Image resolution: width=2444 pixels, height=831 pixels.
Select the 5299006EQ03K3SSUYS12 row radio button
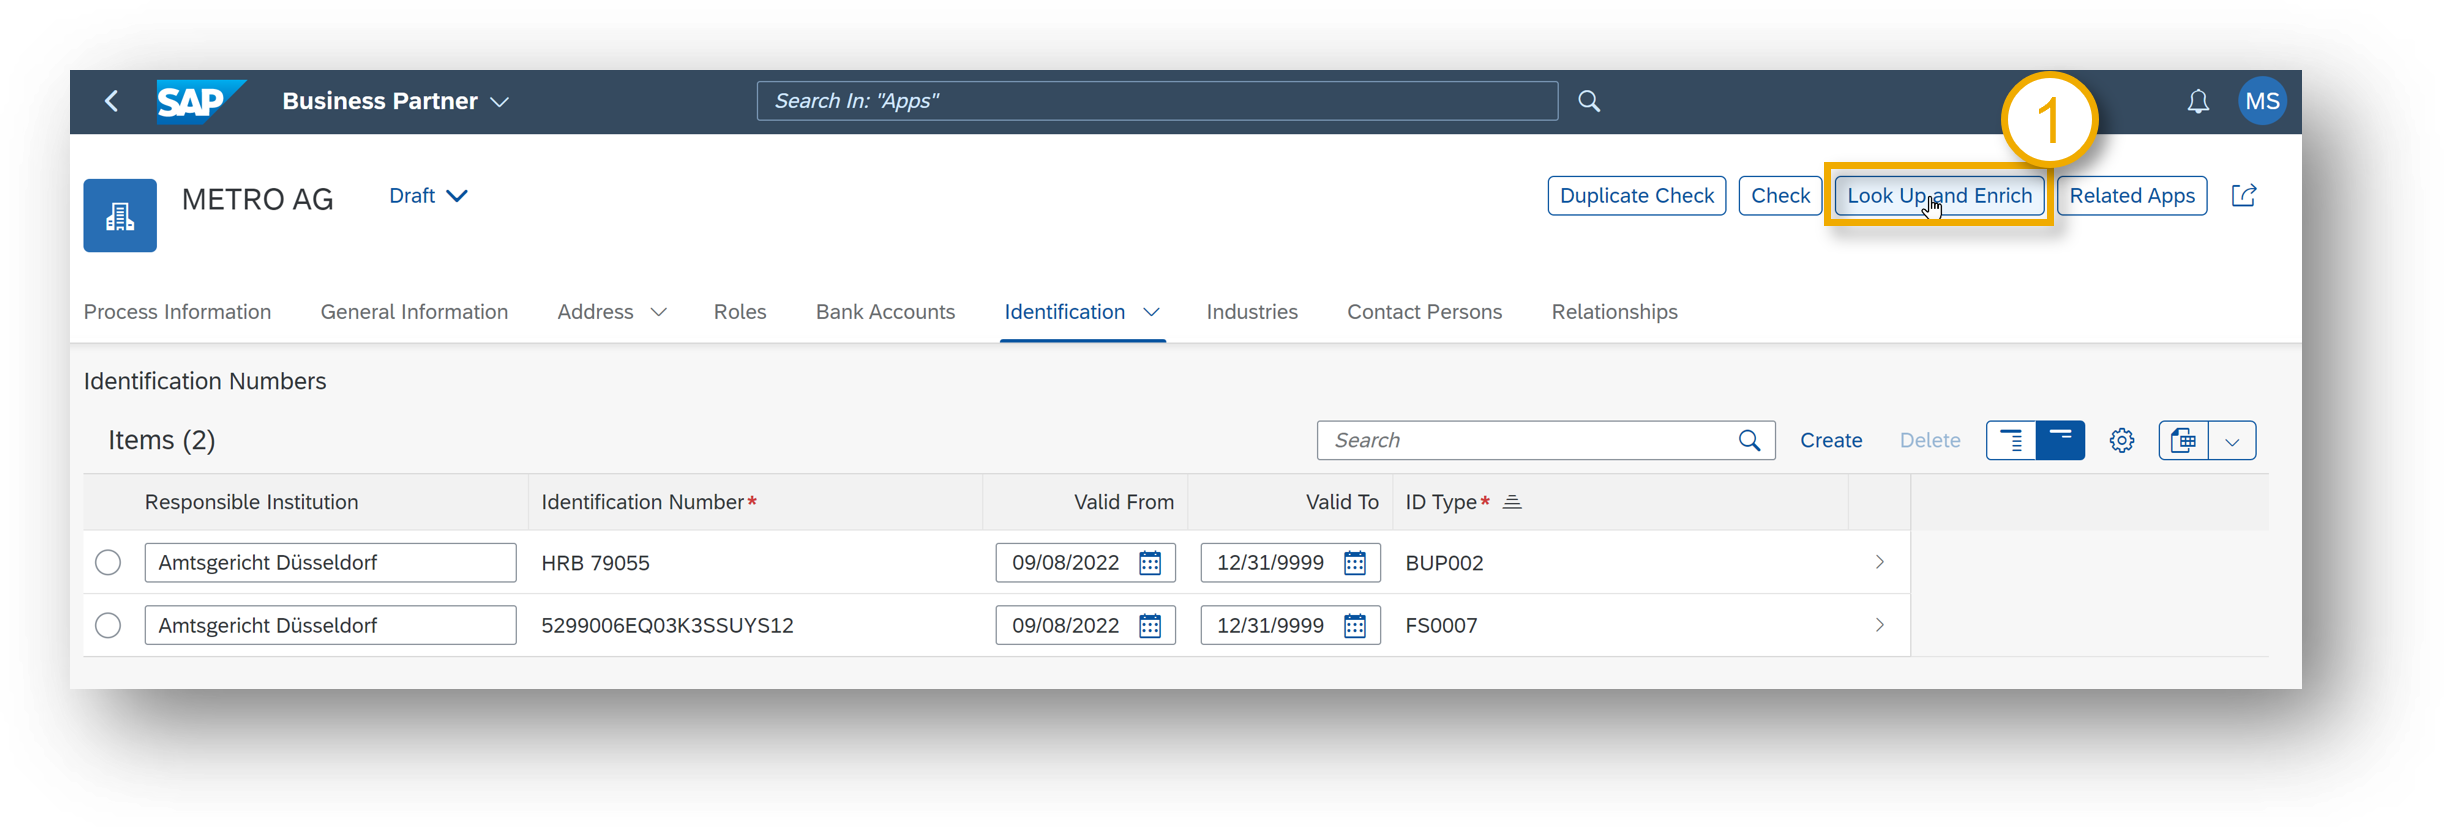pos(108,626)
